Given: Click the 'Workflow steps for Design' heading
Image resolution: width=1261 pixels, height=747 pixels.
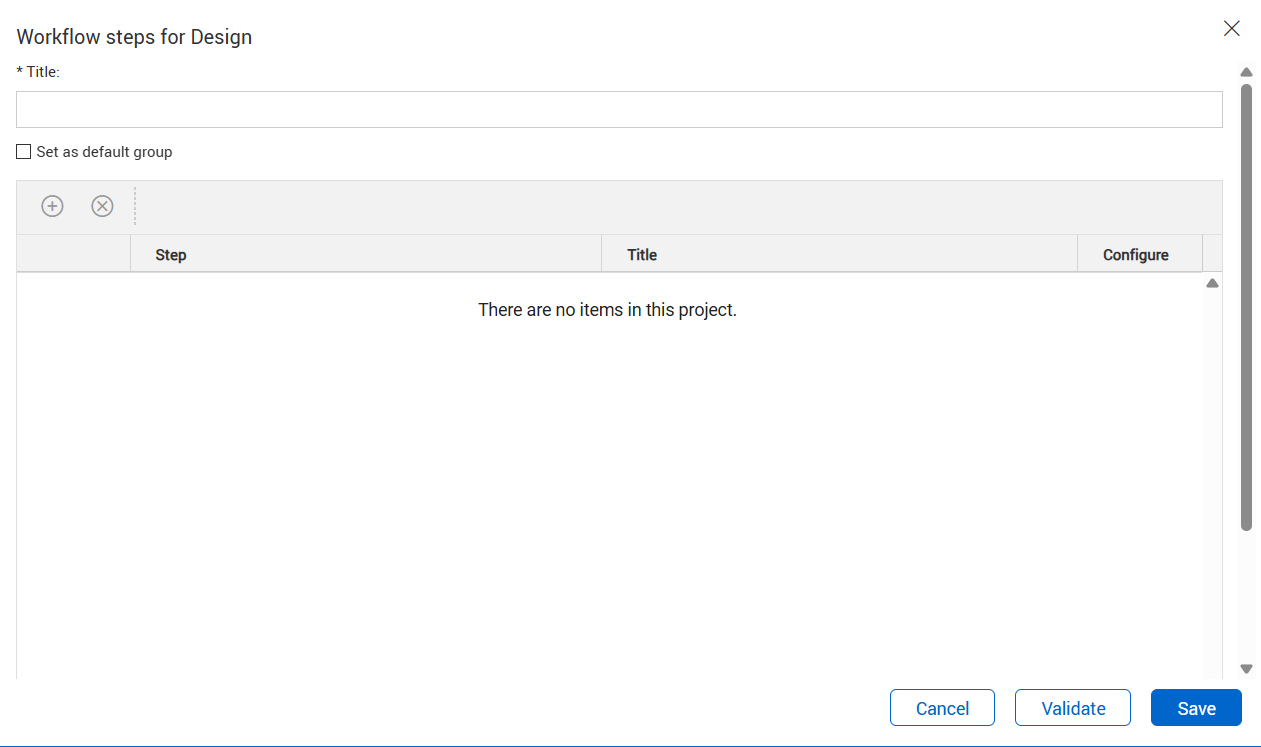Looking at the screenshot, I should pyautogui.click(x=134, y=38).
